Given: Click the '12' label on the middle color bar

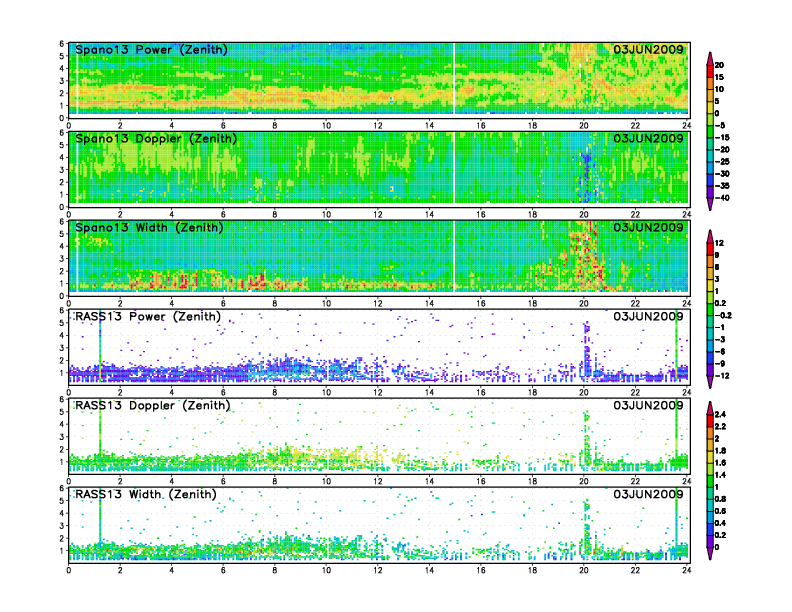Looking at the screenshot, I should (719, 243).
